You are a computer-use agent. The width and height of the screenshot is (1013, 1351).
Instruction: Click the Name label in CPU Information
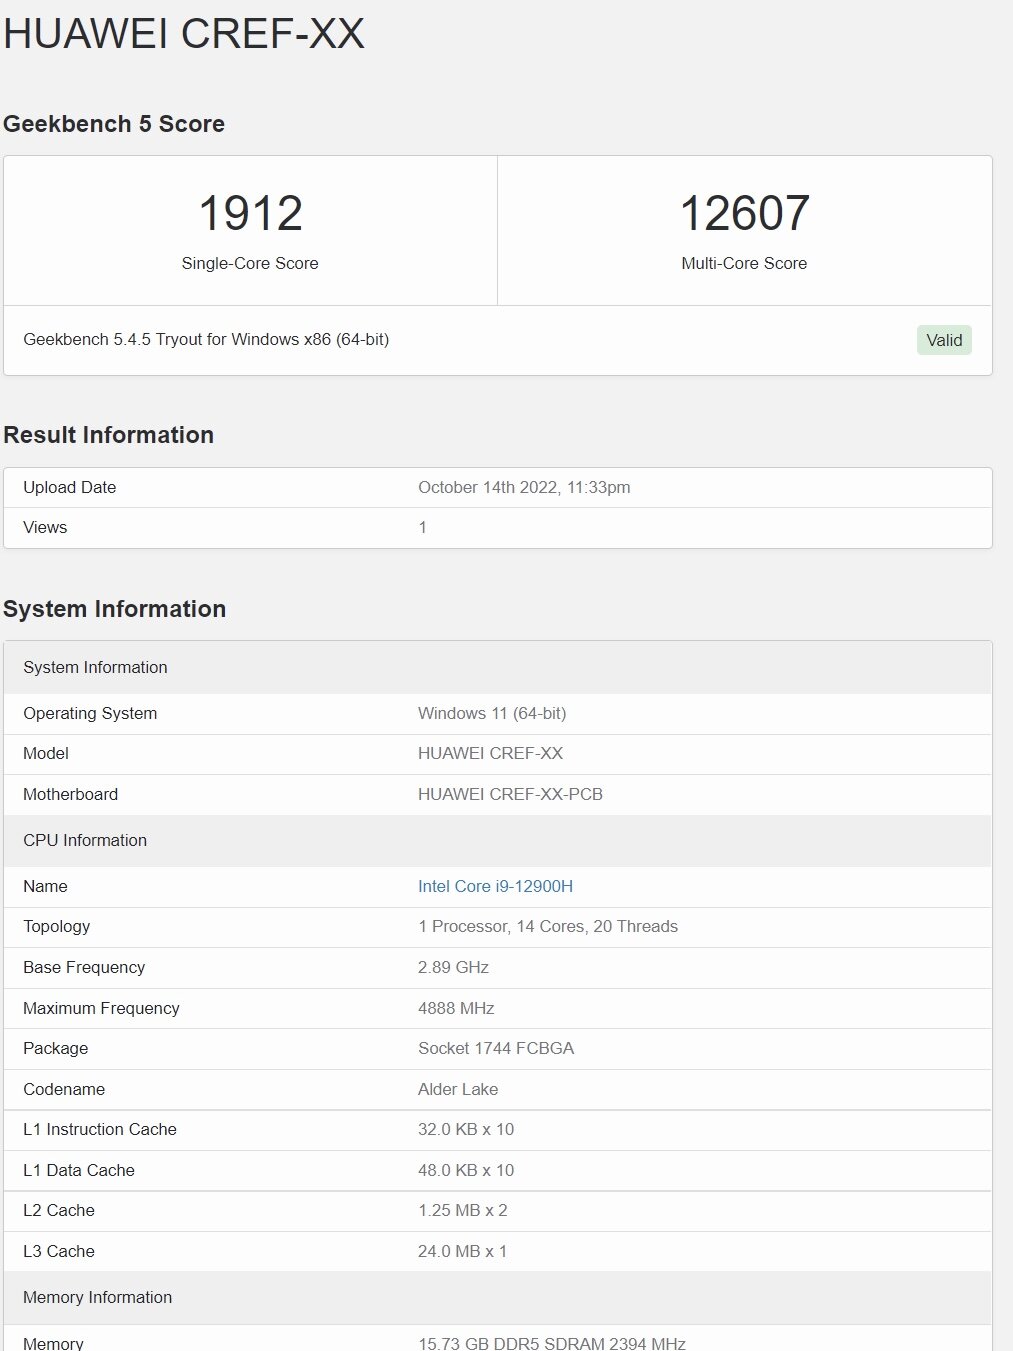tap(45, 886)
